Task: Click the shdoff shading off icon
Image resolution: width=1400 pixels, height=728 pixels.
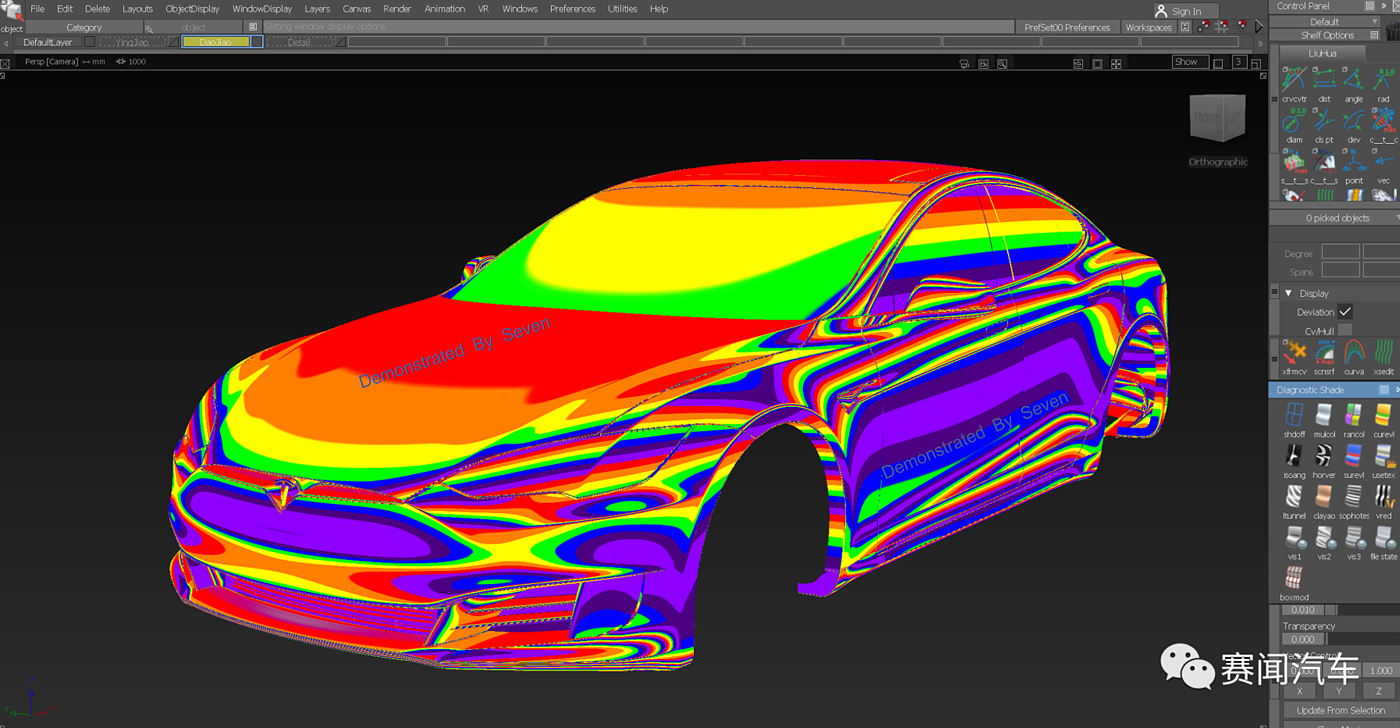Action: pyautogui.click(x=1294, y=415)
